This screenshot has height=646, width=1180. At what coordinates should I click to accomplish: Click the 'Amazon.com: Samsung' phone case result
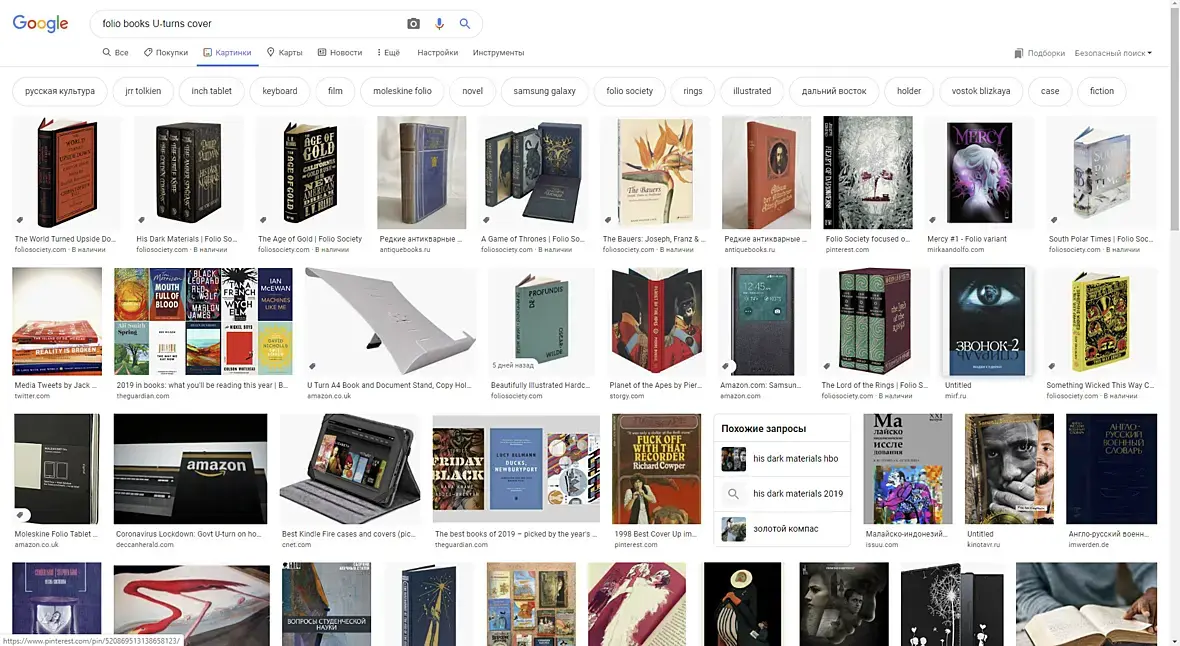point(762,321)
